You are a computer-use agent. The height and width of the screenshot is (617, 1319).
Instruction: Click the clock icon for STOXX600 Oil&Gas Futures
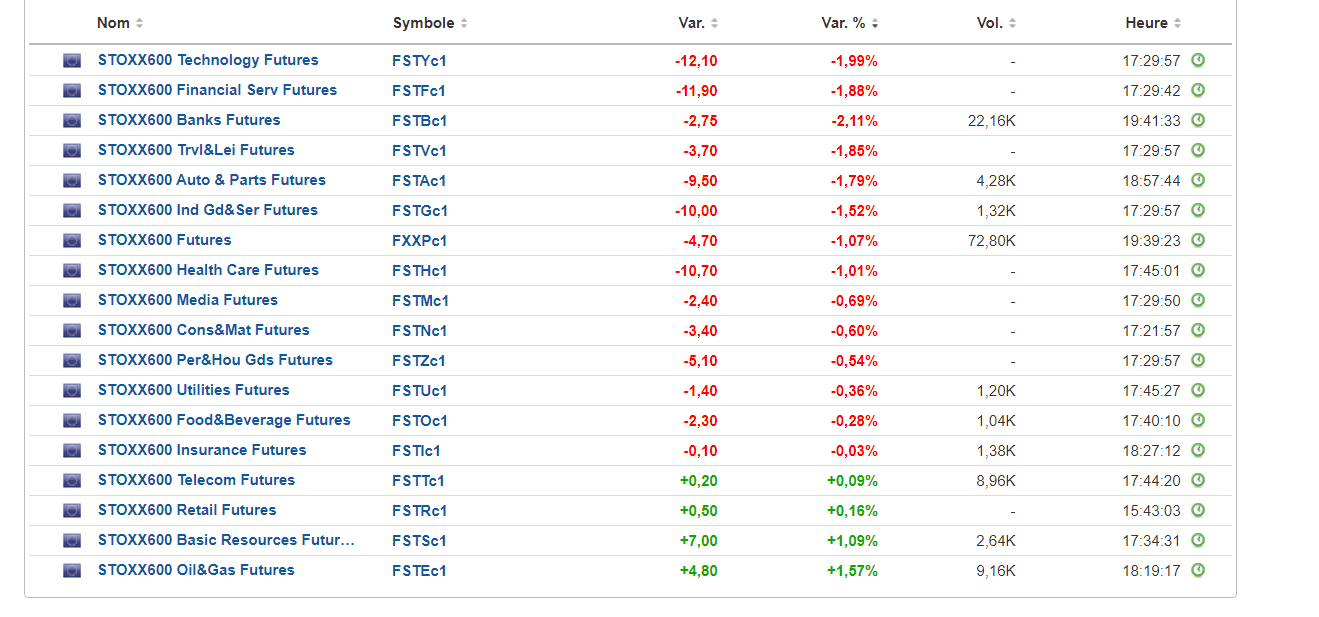(1198, 570)
